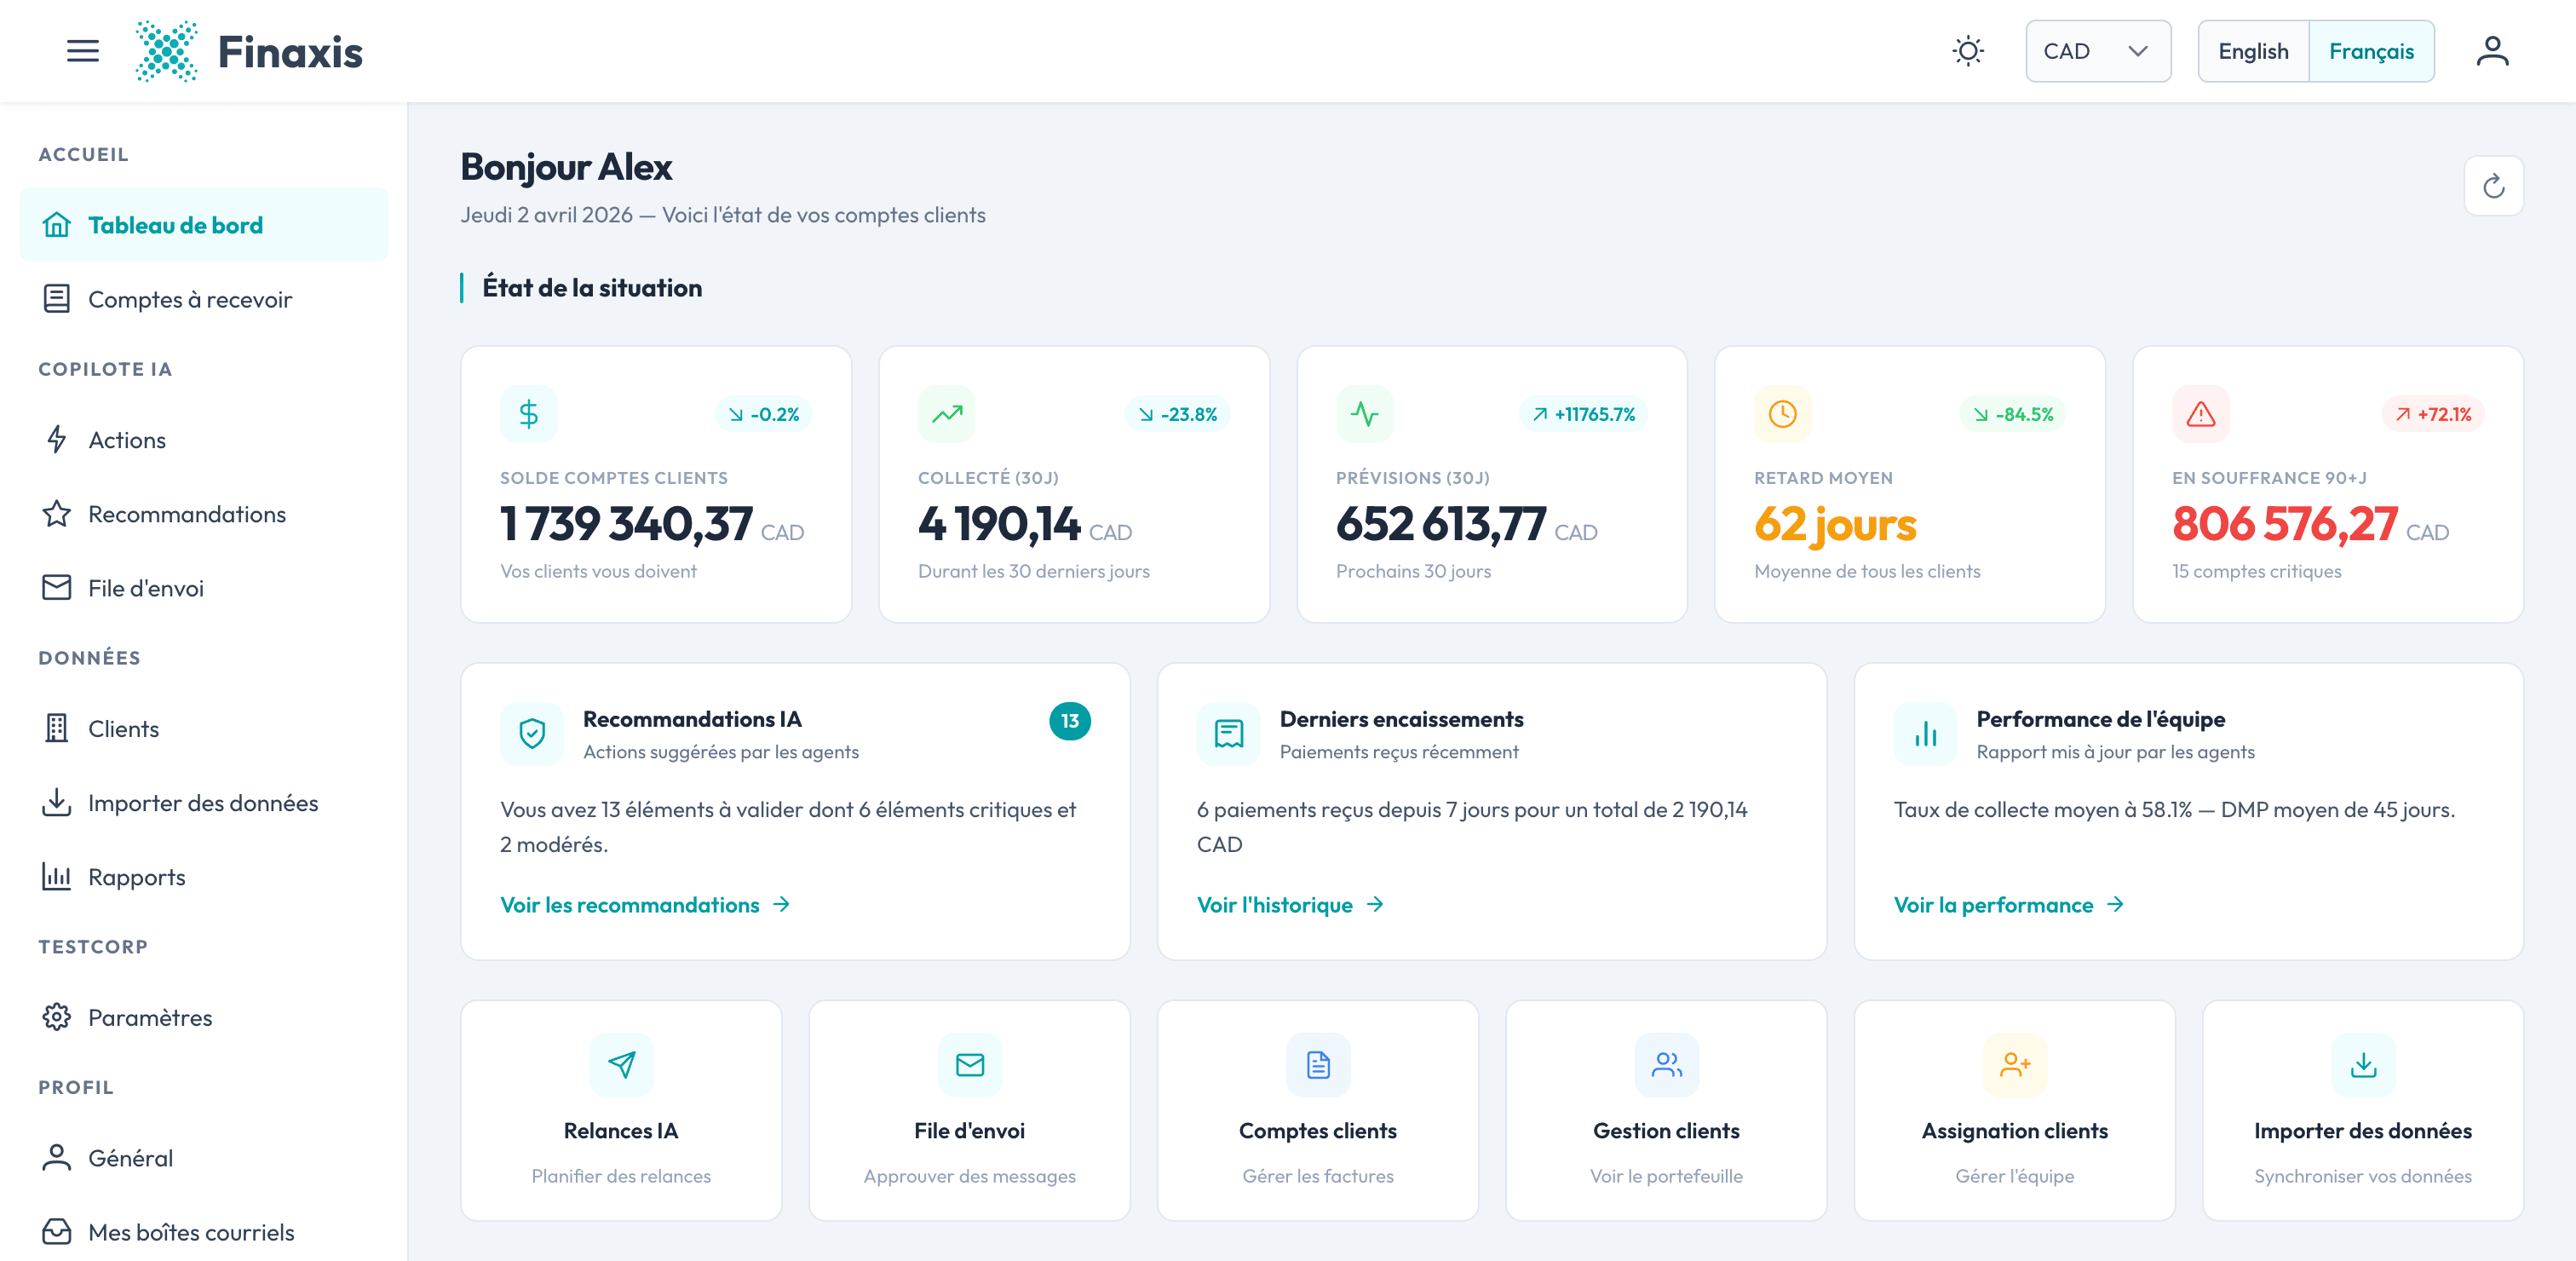Click the Bonjour Alex heading
Image resolution: width=2576 pixels, height=1261 pixels.
566,167
